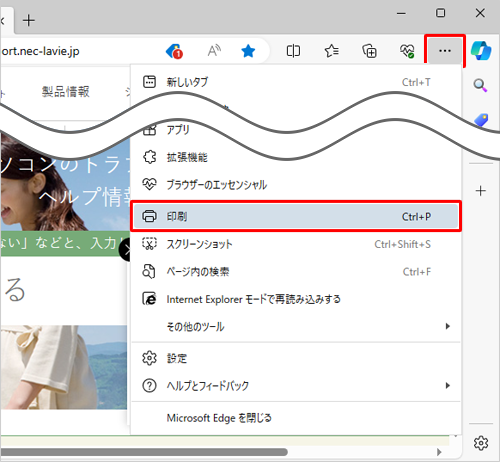This screenshot has width=500, height=462.
Task: Click the printer icon beside 印刷
Action: (149, 216)
